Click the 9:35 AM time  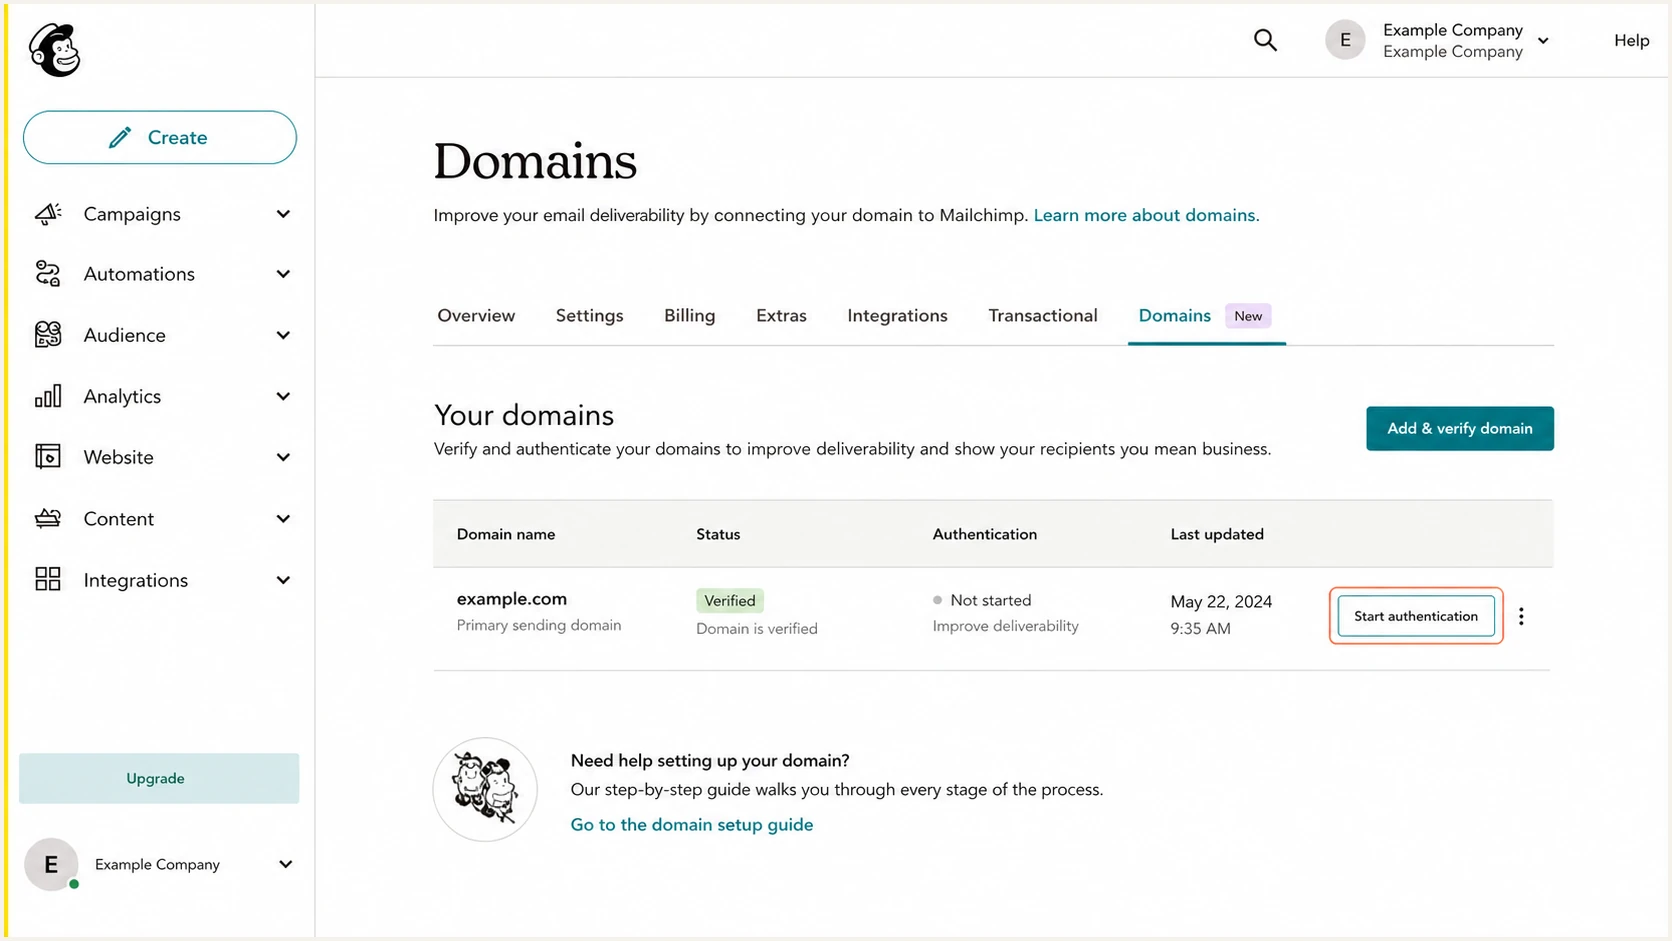(1200, 628)
